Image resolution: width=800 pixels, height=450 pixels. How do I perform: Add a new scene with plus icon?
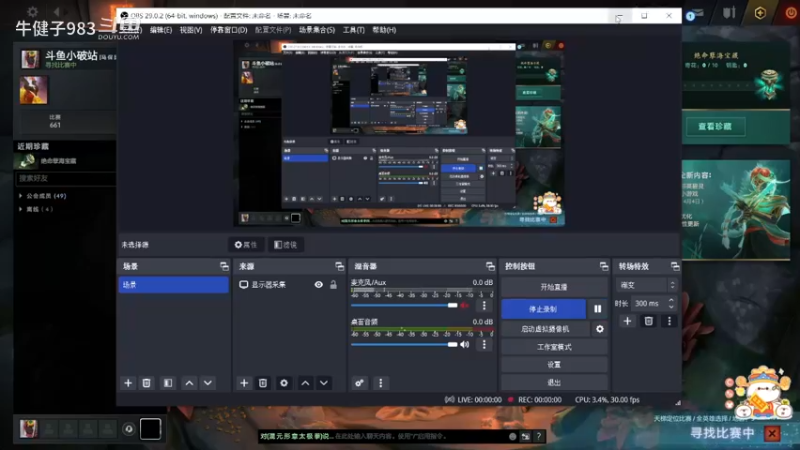(128, 383)
